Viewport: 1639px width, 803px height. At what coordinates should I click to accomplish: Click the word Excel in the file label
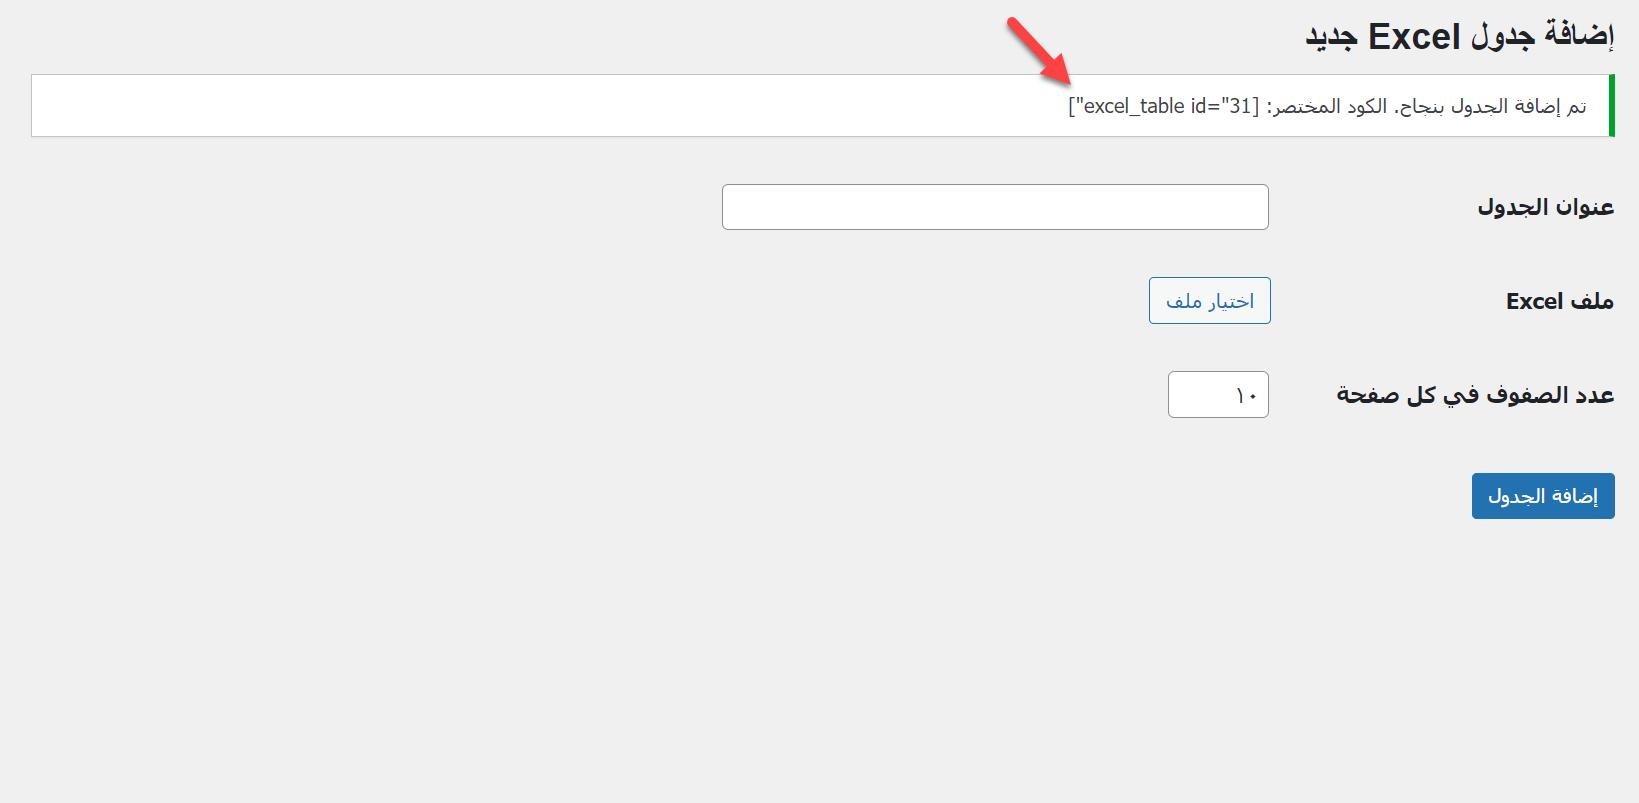click(1534, 301)
